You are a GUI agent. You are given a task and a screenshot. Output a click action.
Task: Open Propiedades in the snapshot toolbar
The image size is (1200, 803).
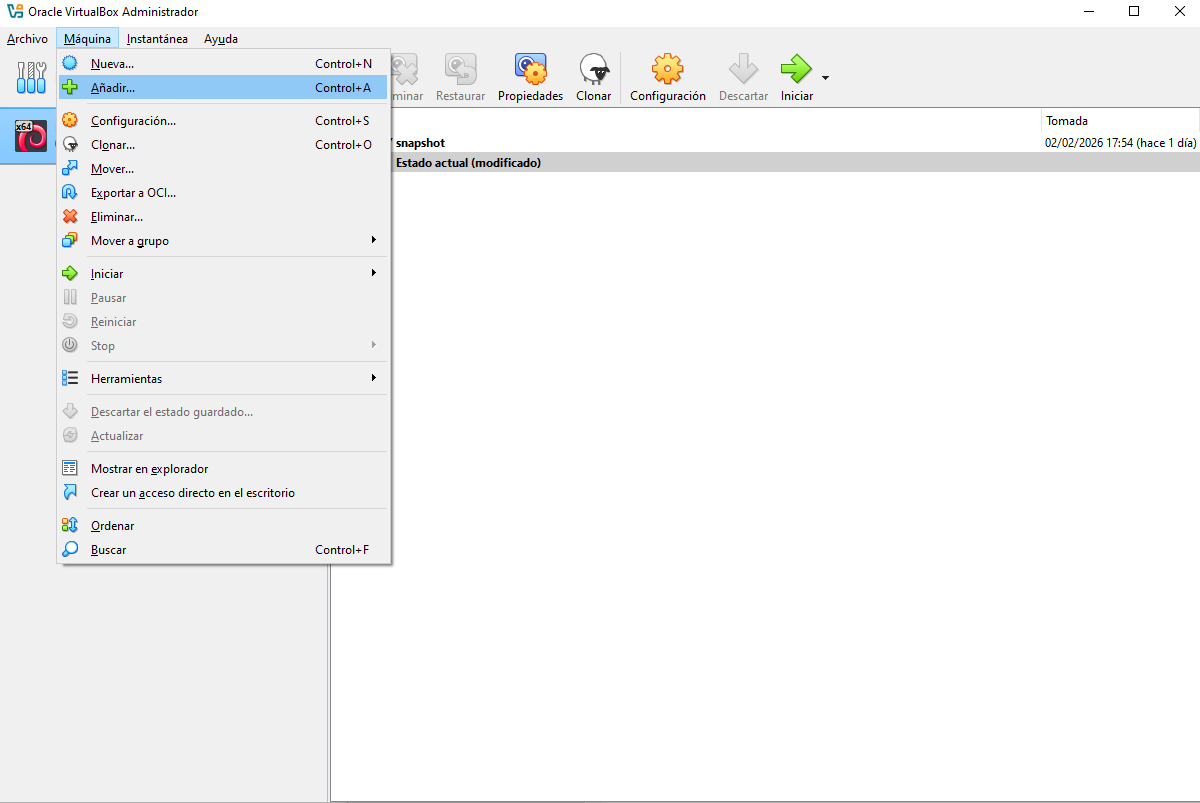click(x=530, y=78)
